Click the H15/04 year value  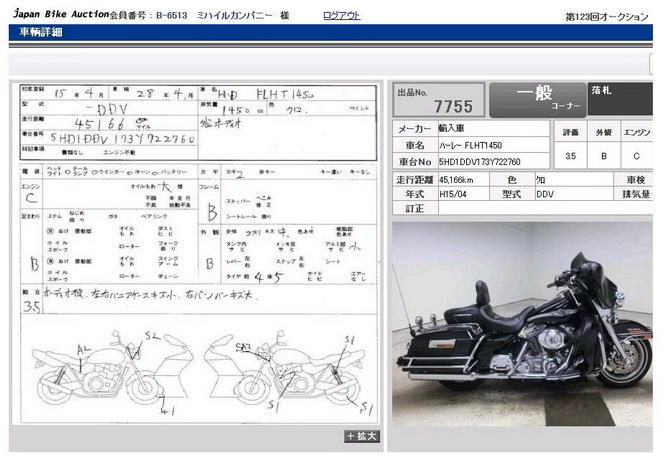[453, 194]
